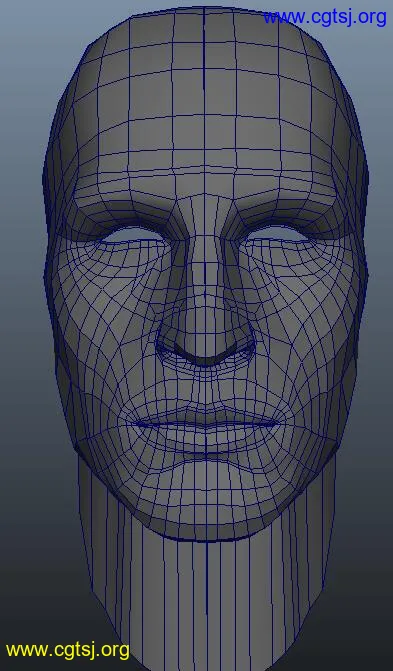Click the blue www.cgtsj.org watermark link
This screenshot has height=671, width=393.
point(325,18)
